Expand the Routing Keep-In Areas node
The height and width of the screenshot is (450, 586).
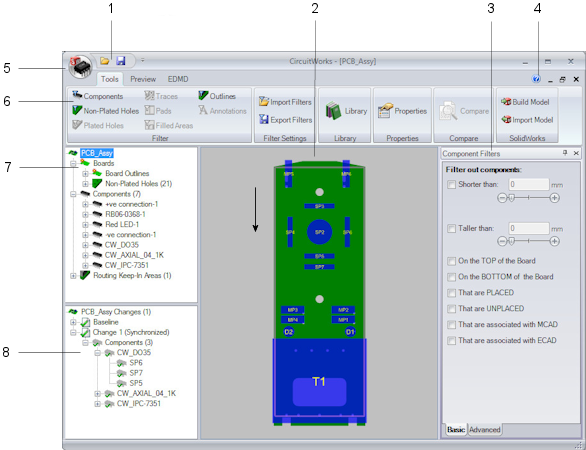[73, 275]
